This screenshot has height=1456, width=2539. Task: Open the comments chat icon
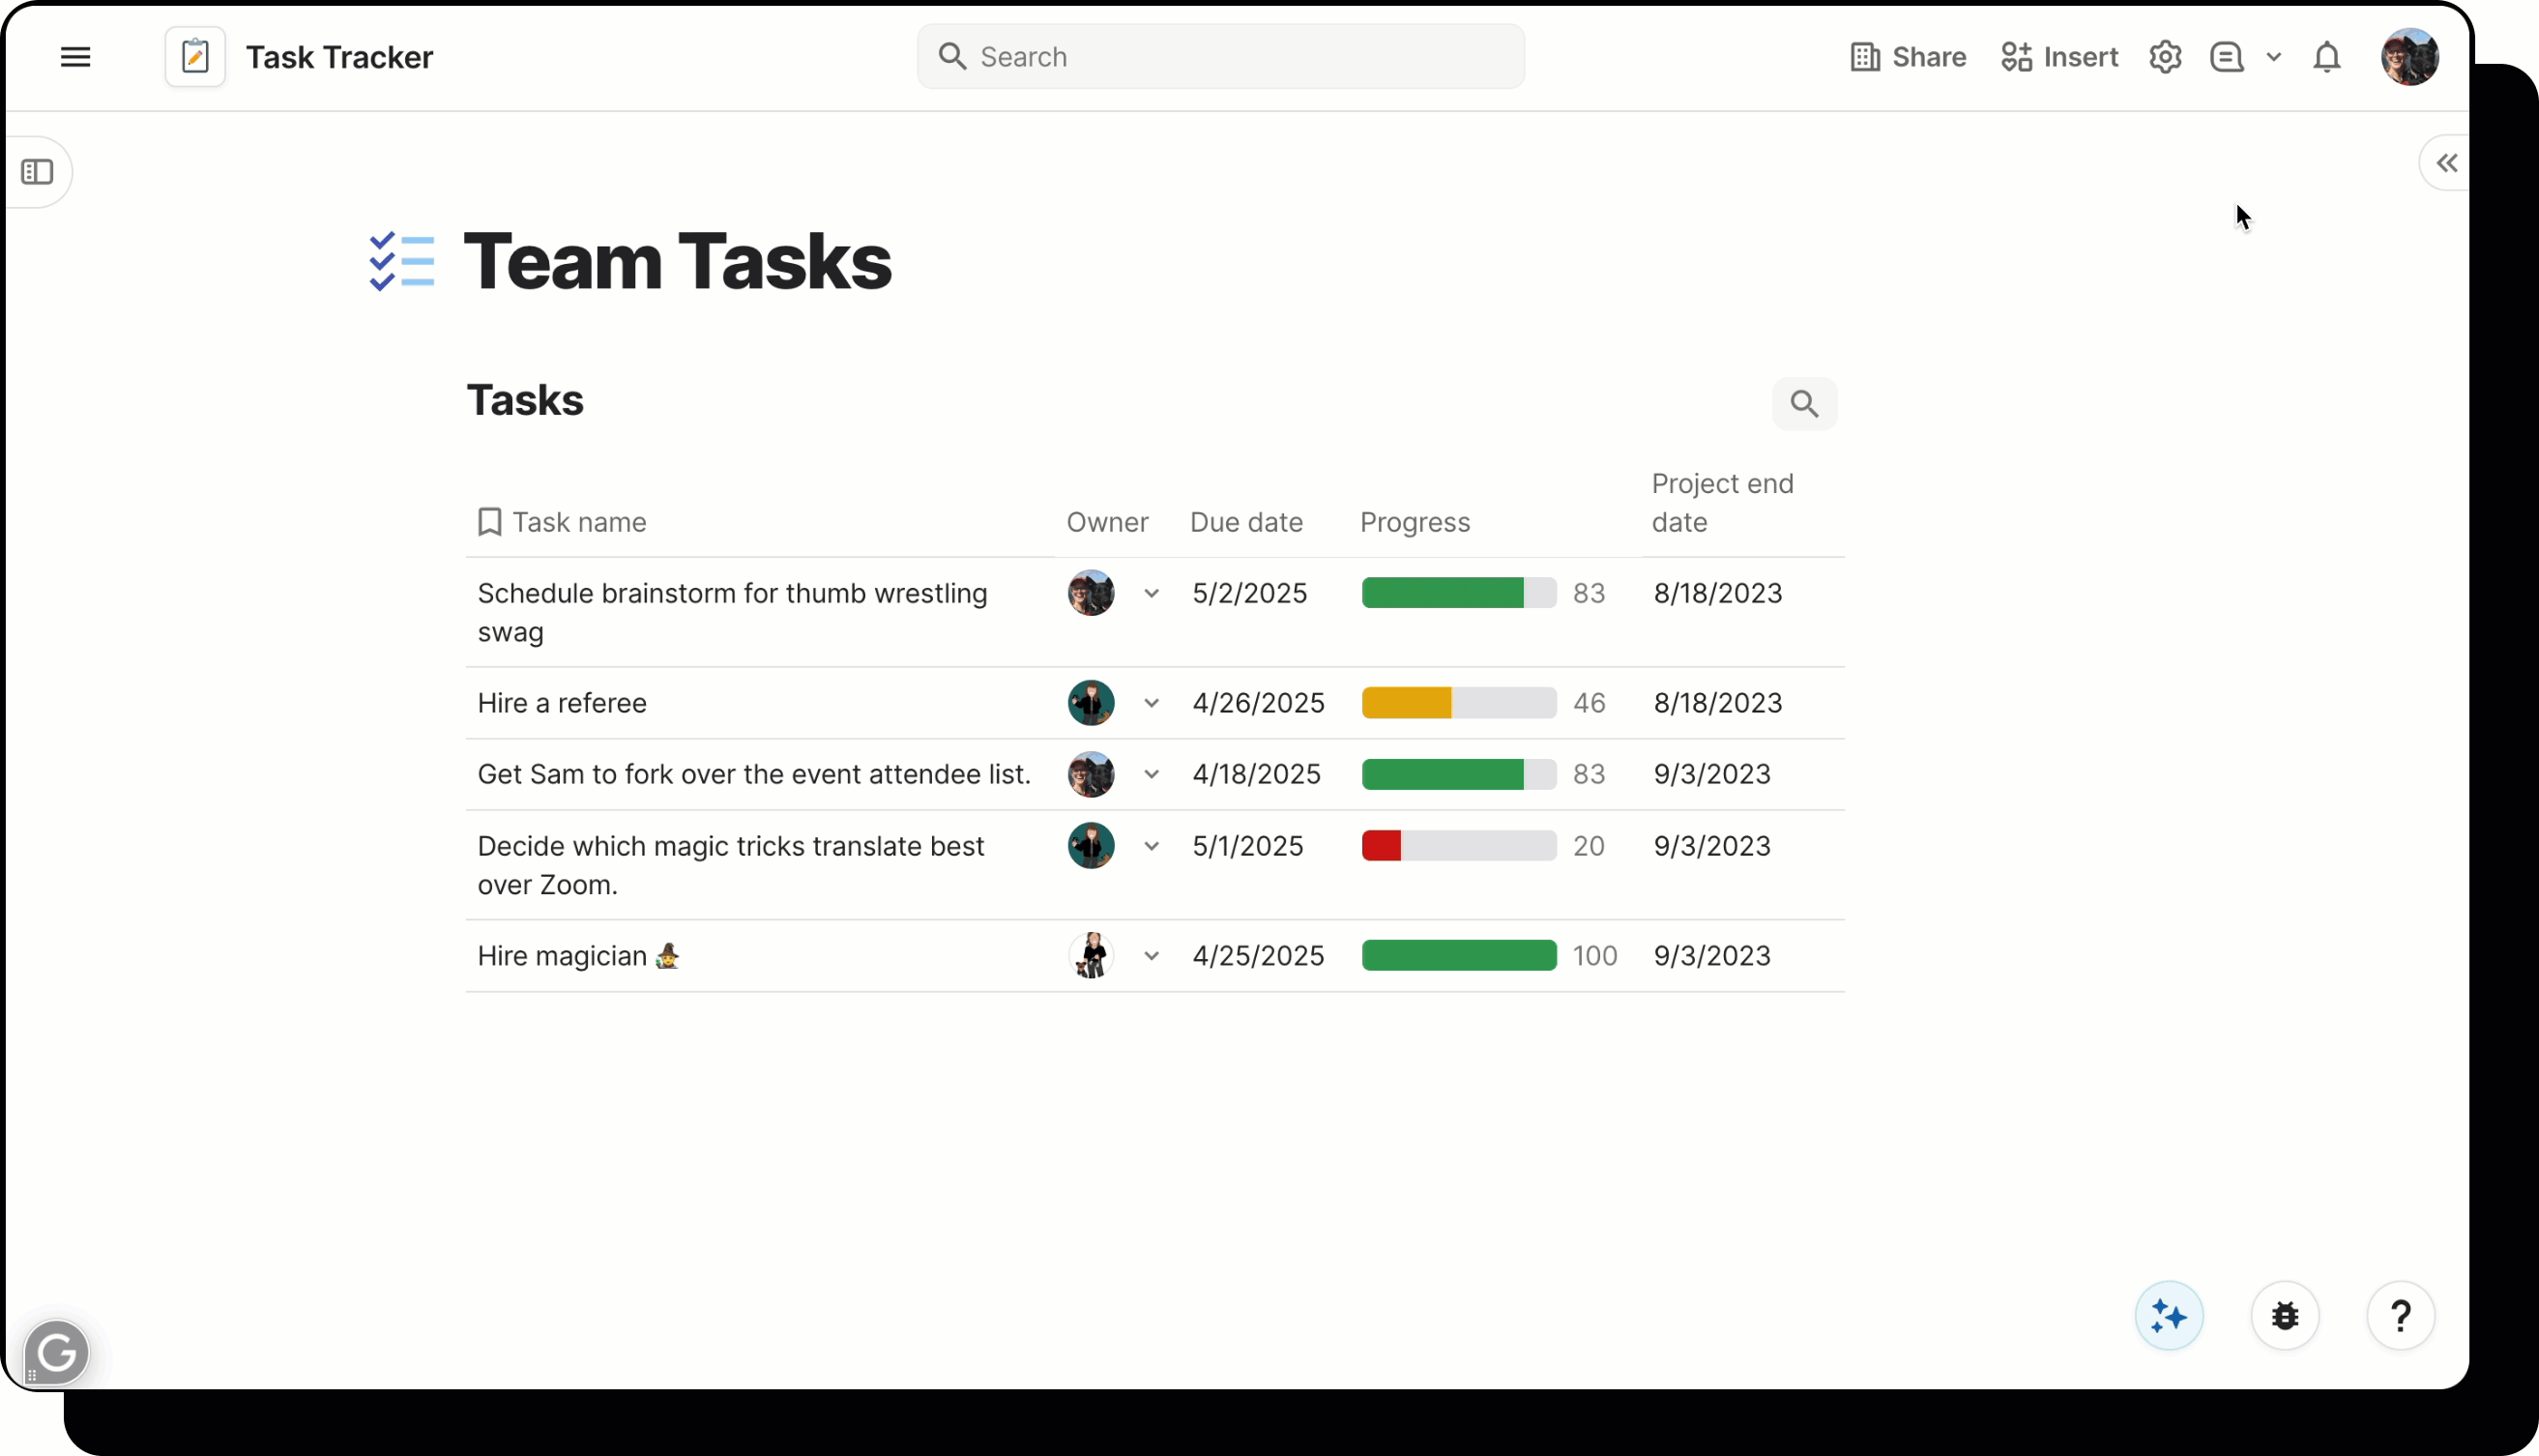coord(2226,57)
